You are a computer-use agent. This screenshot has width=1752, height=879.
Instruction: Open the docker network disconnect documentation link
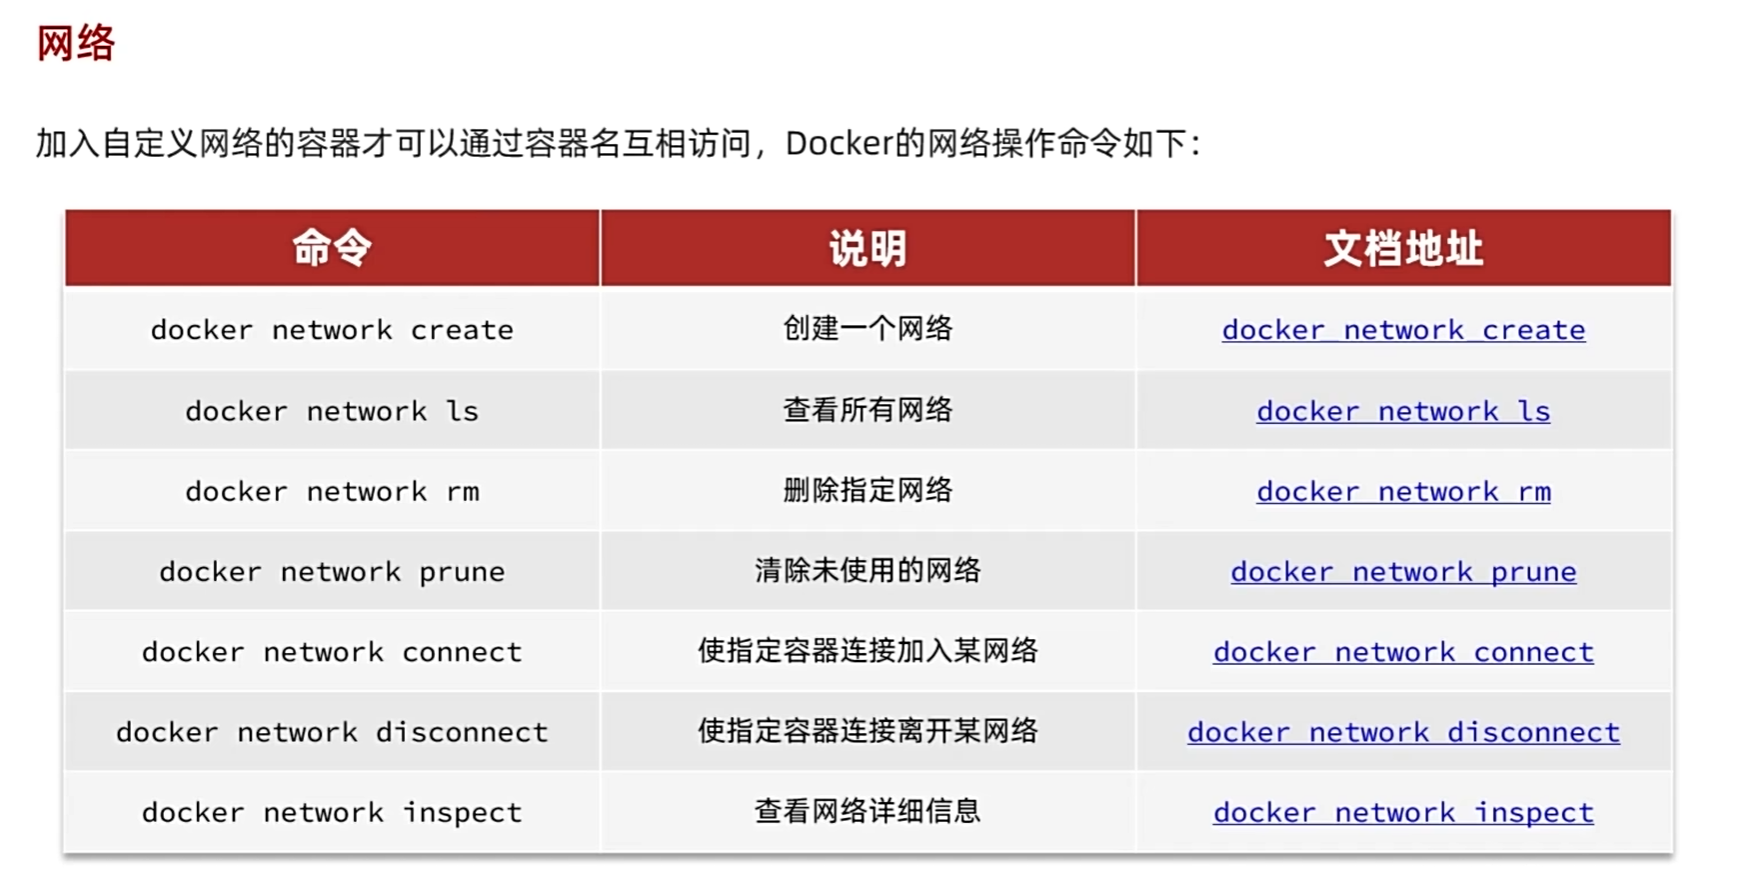click(1402, 732)
